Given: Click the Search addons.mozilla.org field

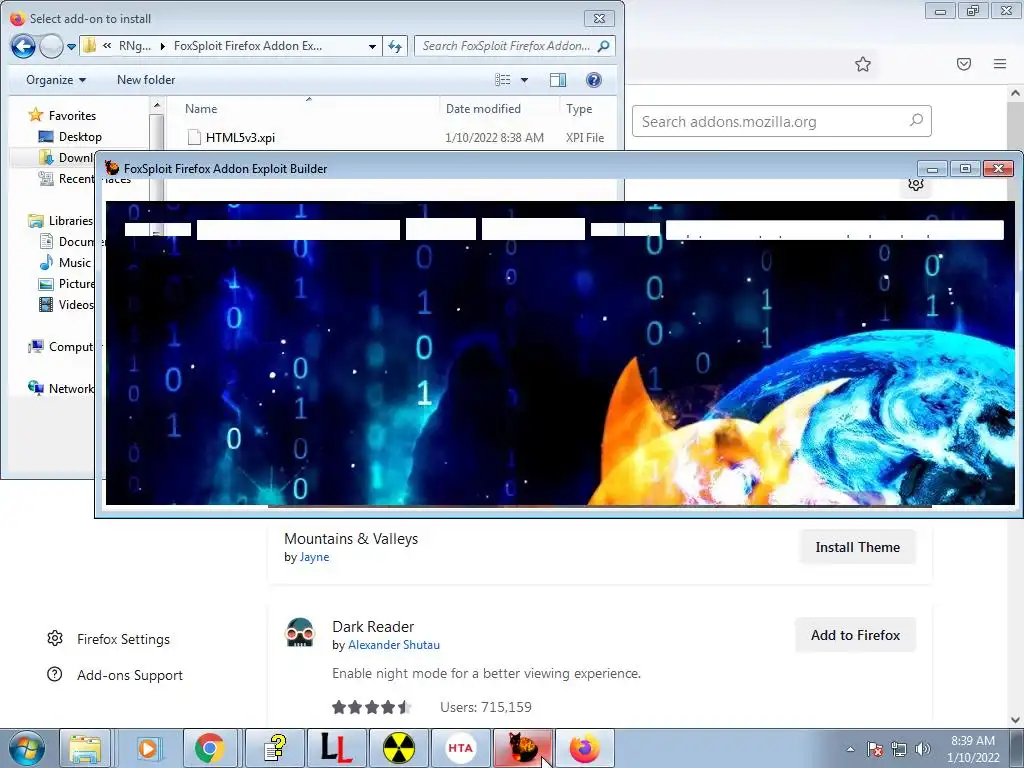Looking at the screenshot, I should point(782,121).
